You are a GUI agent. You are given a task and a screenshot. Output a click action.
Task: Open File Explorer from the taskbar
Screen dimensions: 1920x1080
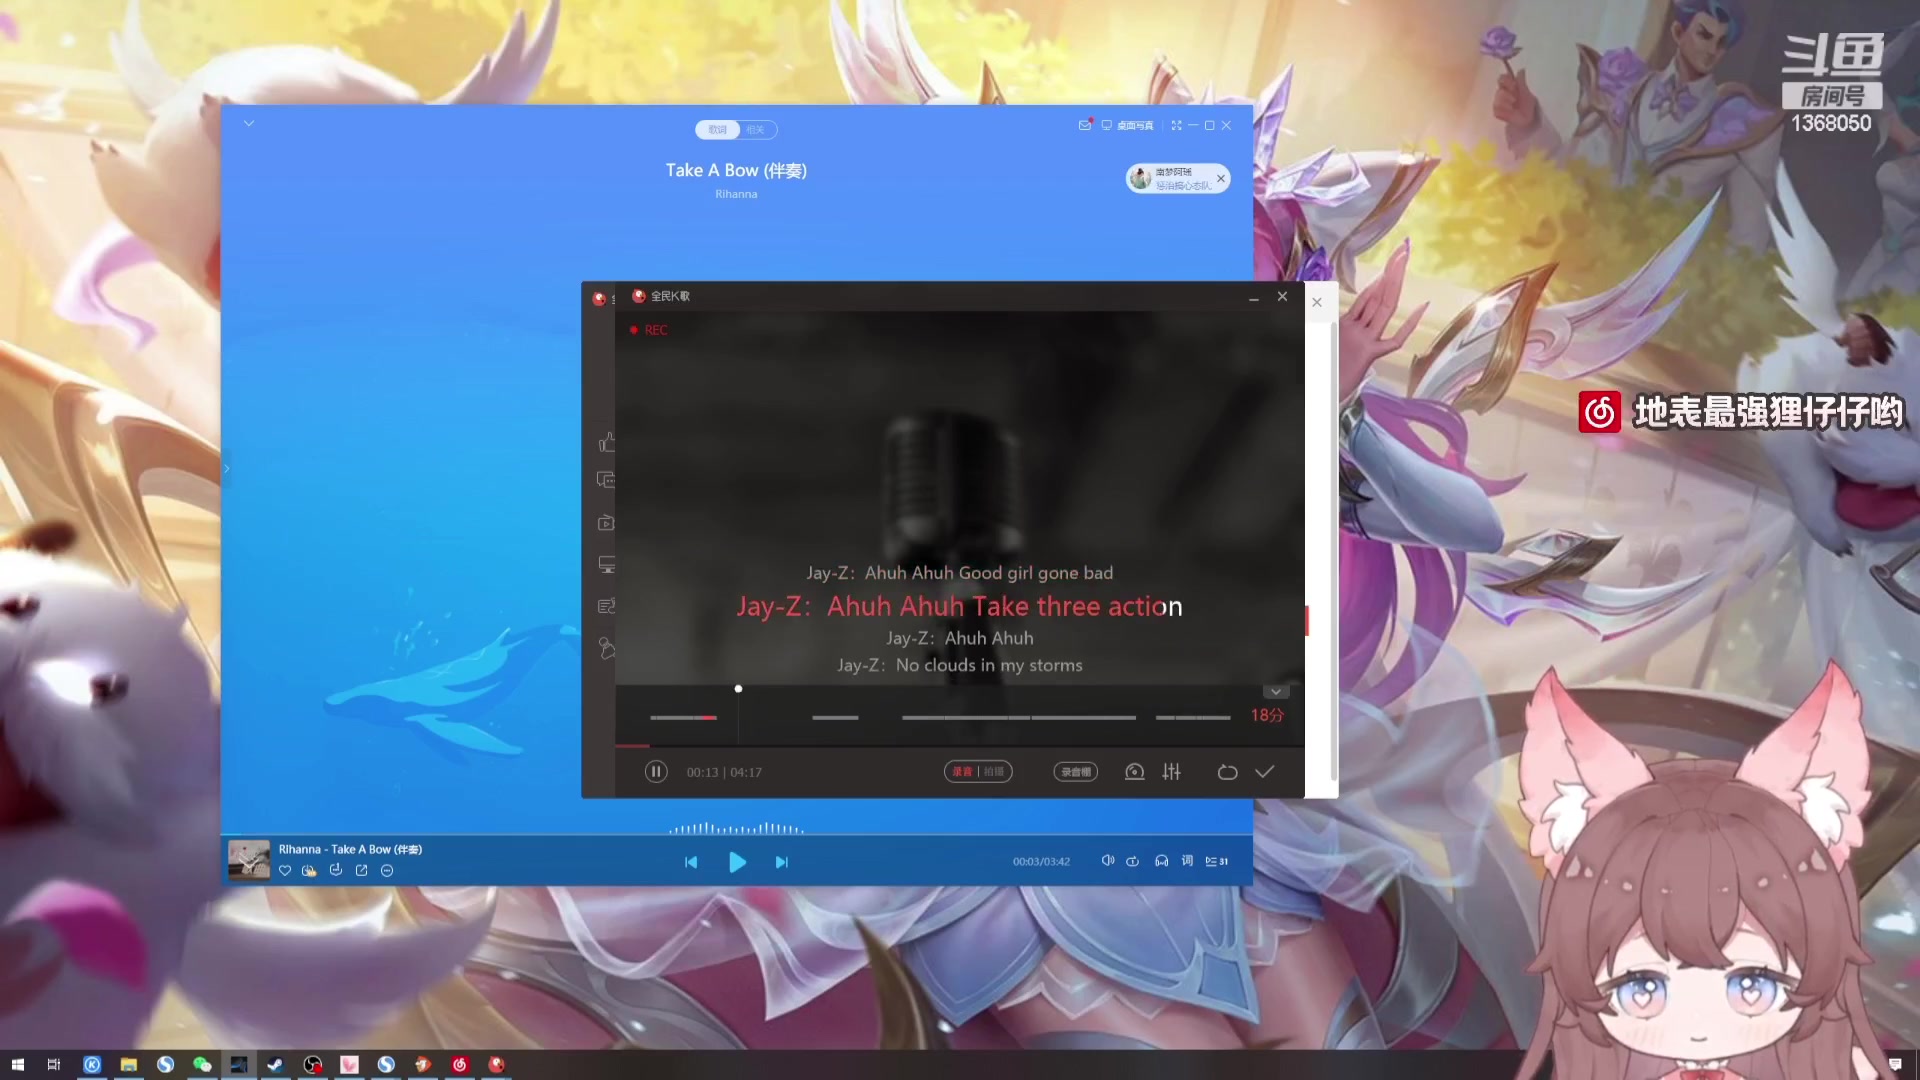click(x=129, y=1064)
